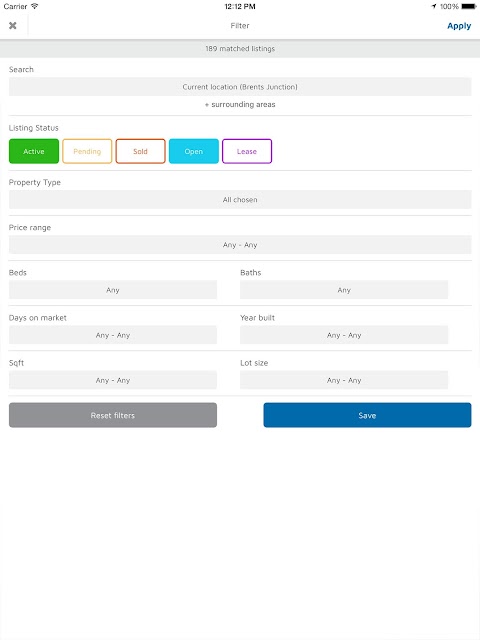Set Year built range
Image resolution: width=480 pixels, height=640 pixels.
pos(344,335)
